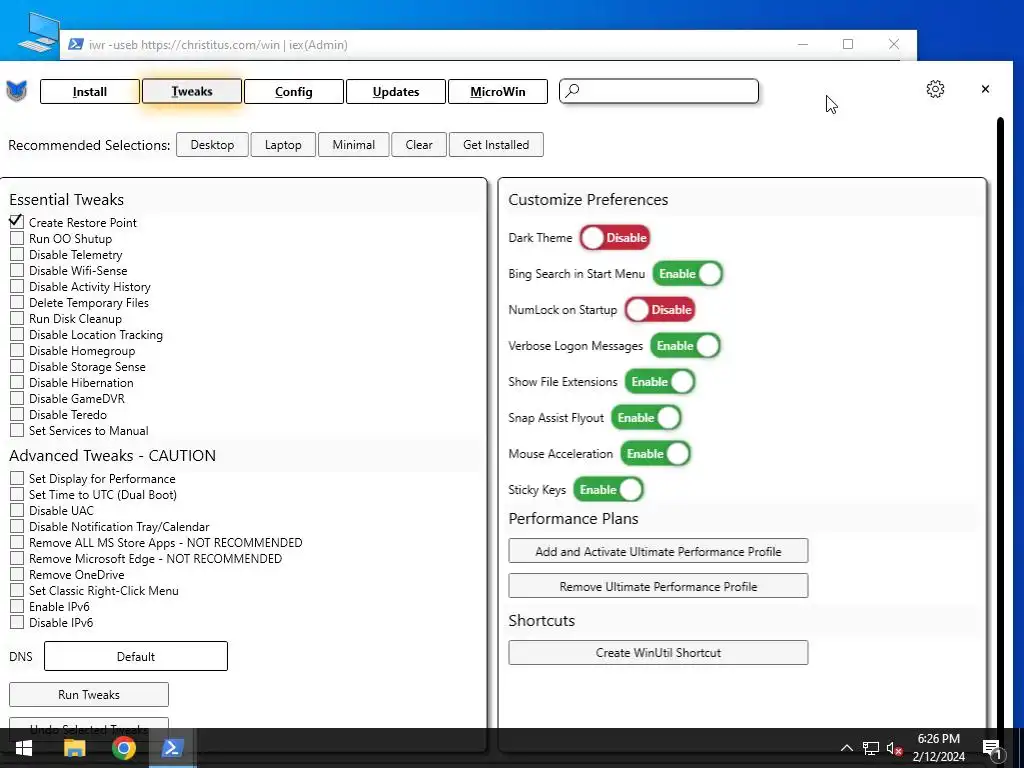
Task: Open the settings gear menu
Action: (935, 89)
